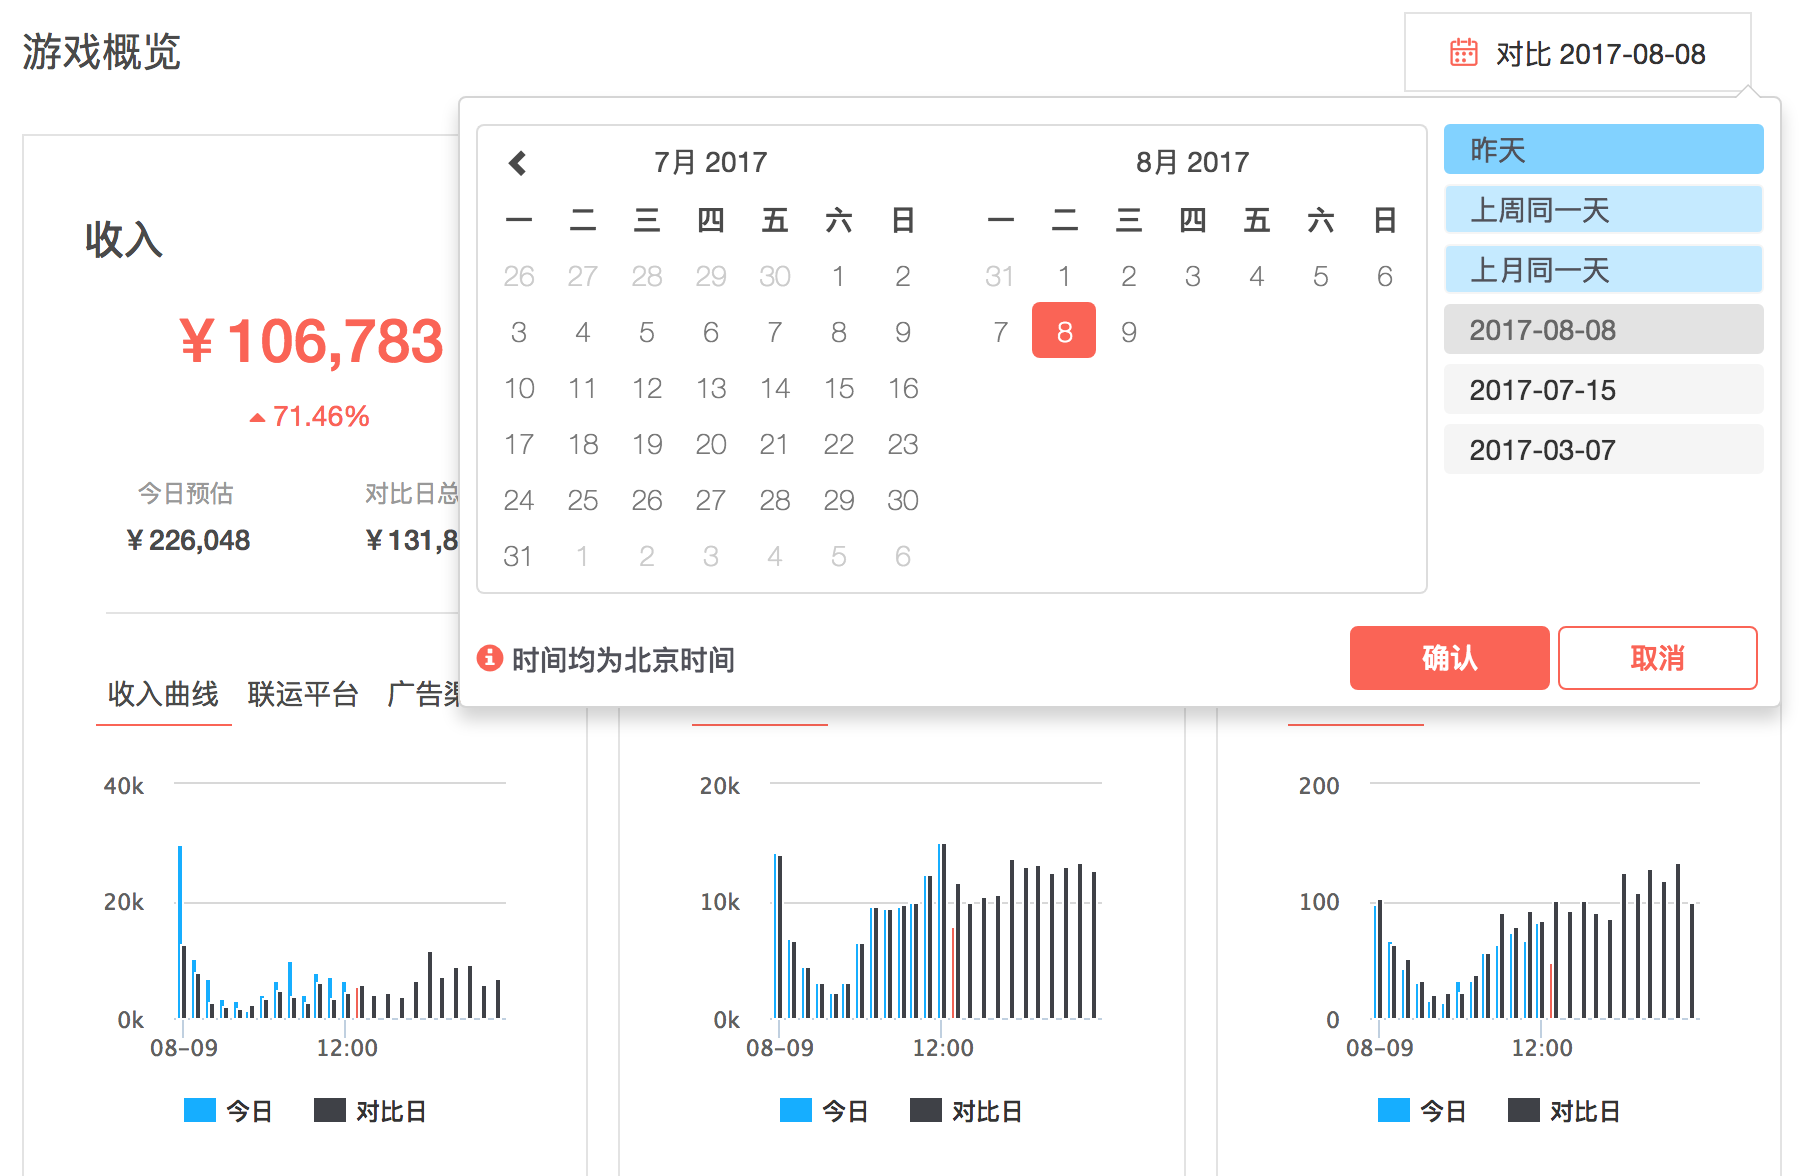Select the 昨天 shortcut
The width and height of the screenshot is (1804, 1176).
point(1603,150)
